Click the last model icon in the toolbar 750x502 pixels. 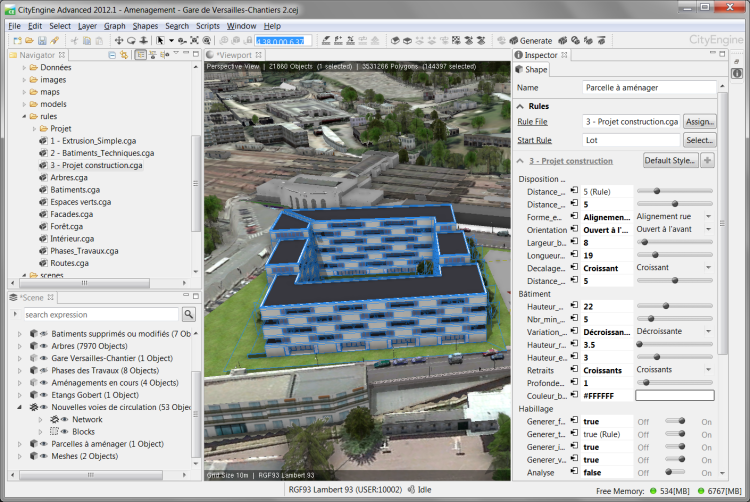(x=602, y=41)
